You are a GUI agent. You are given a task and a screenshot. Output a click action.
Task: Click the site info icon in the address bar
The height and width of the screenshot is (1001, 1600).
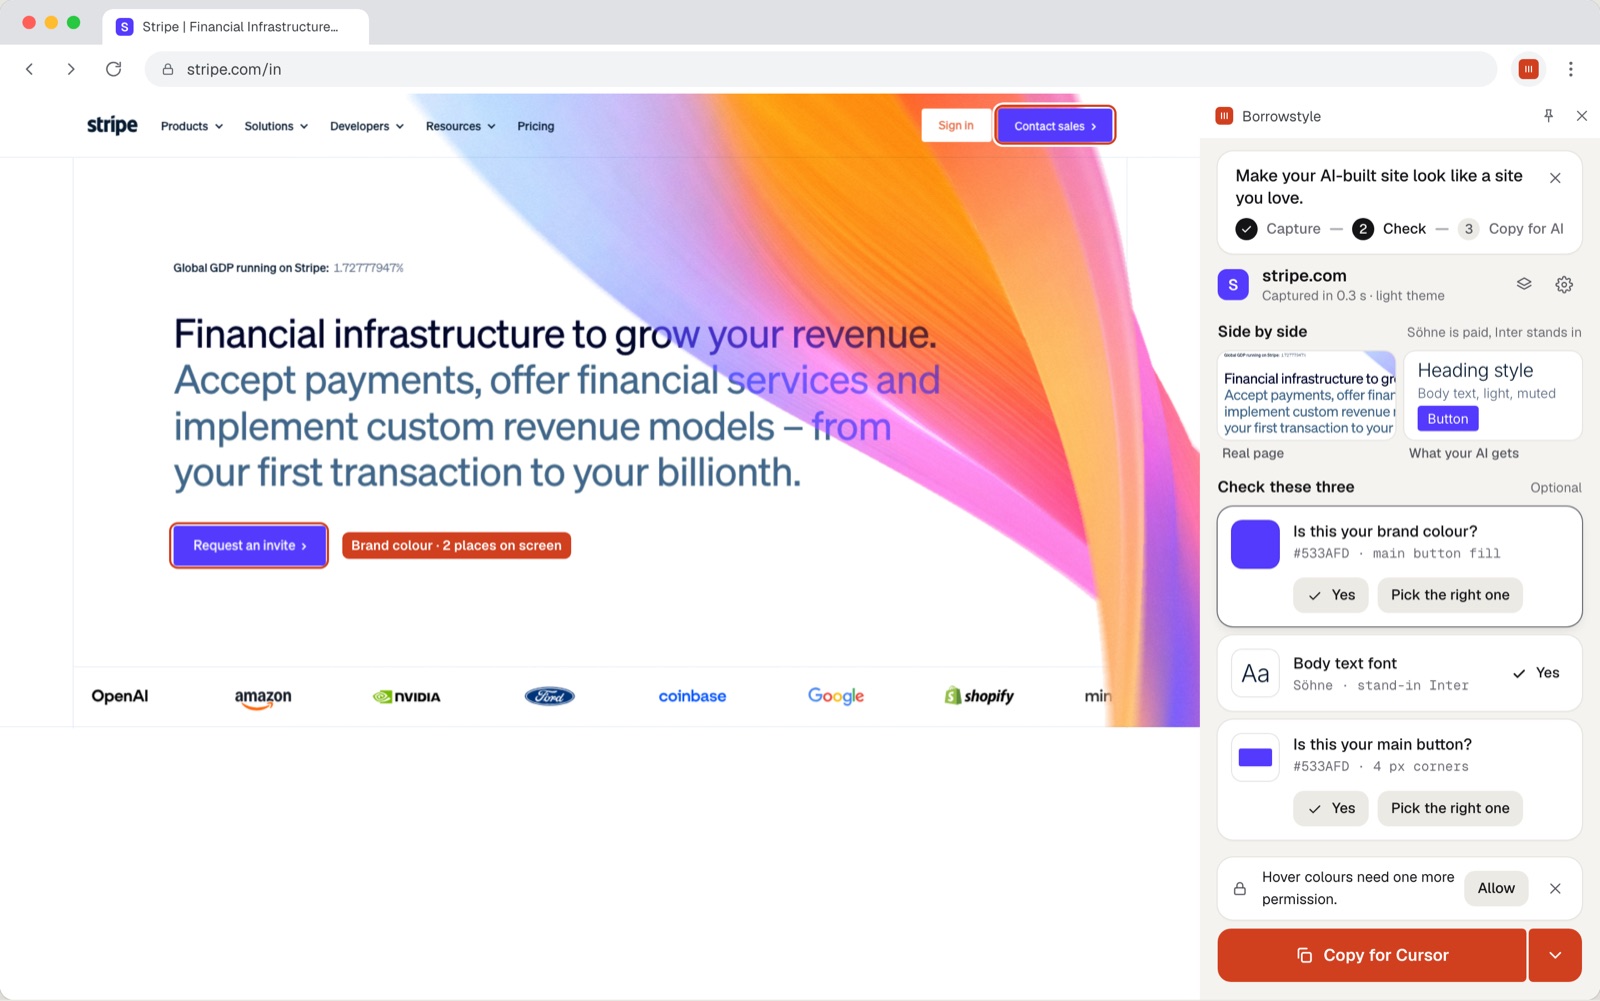(168, 69)
